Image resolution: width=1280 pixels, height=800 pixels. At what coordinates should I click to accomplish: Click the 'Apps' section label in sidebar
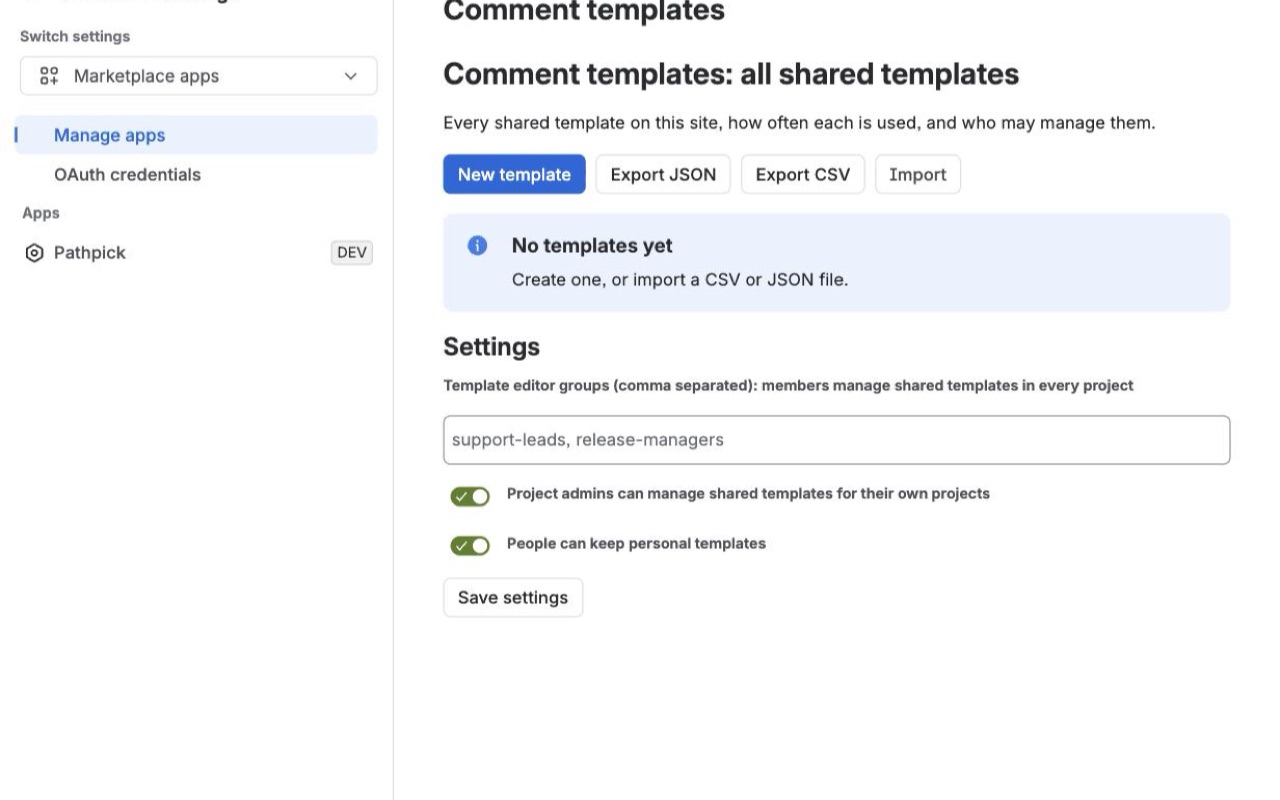[x=41, y=213]
